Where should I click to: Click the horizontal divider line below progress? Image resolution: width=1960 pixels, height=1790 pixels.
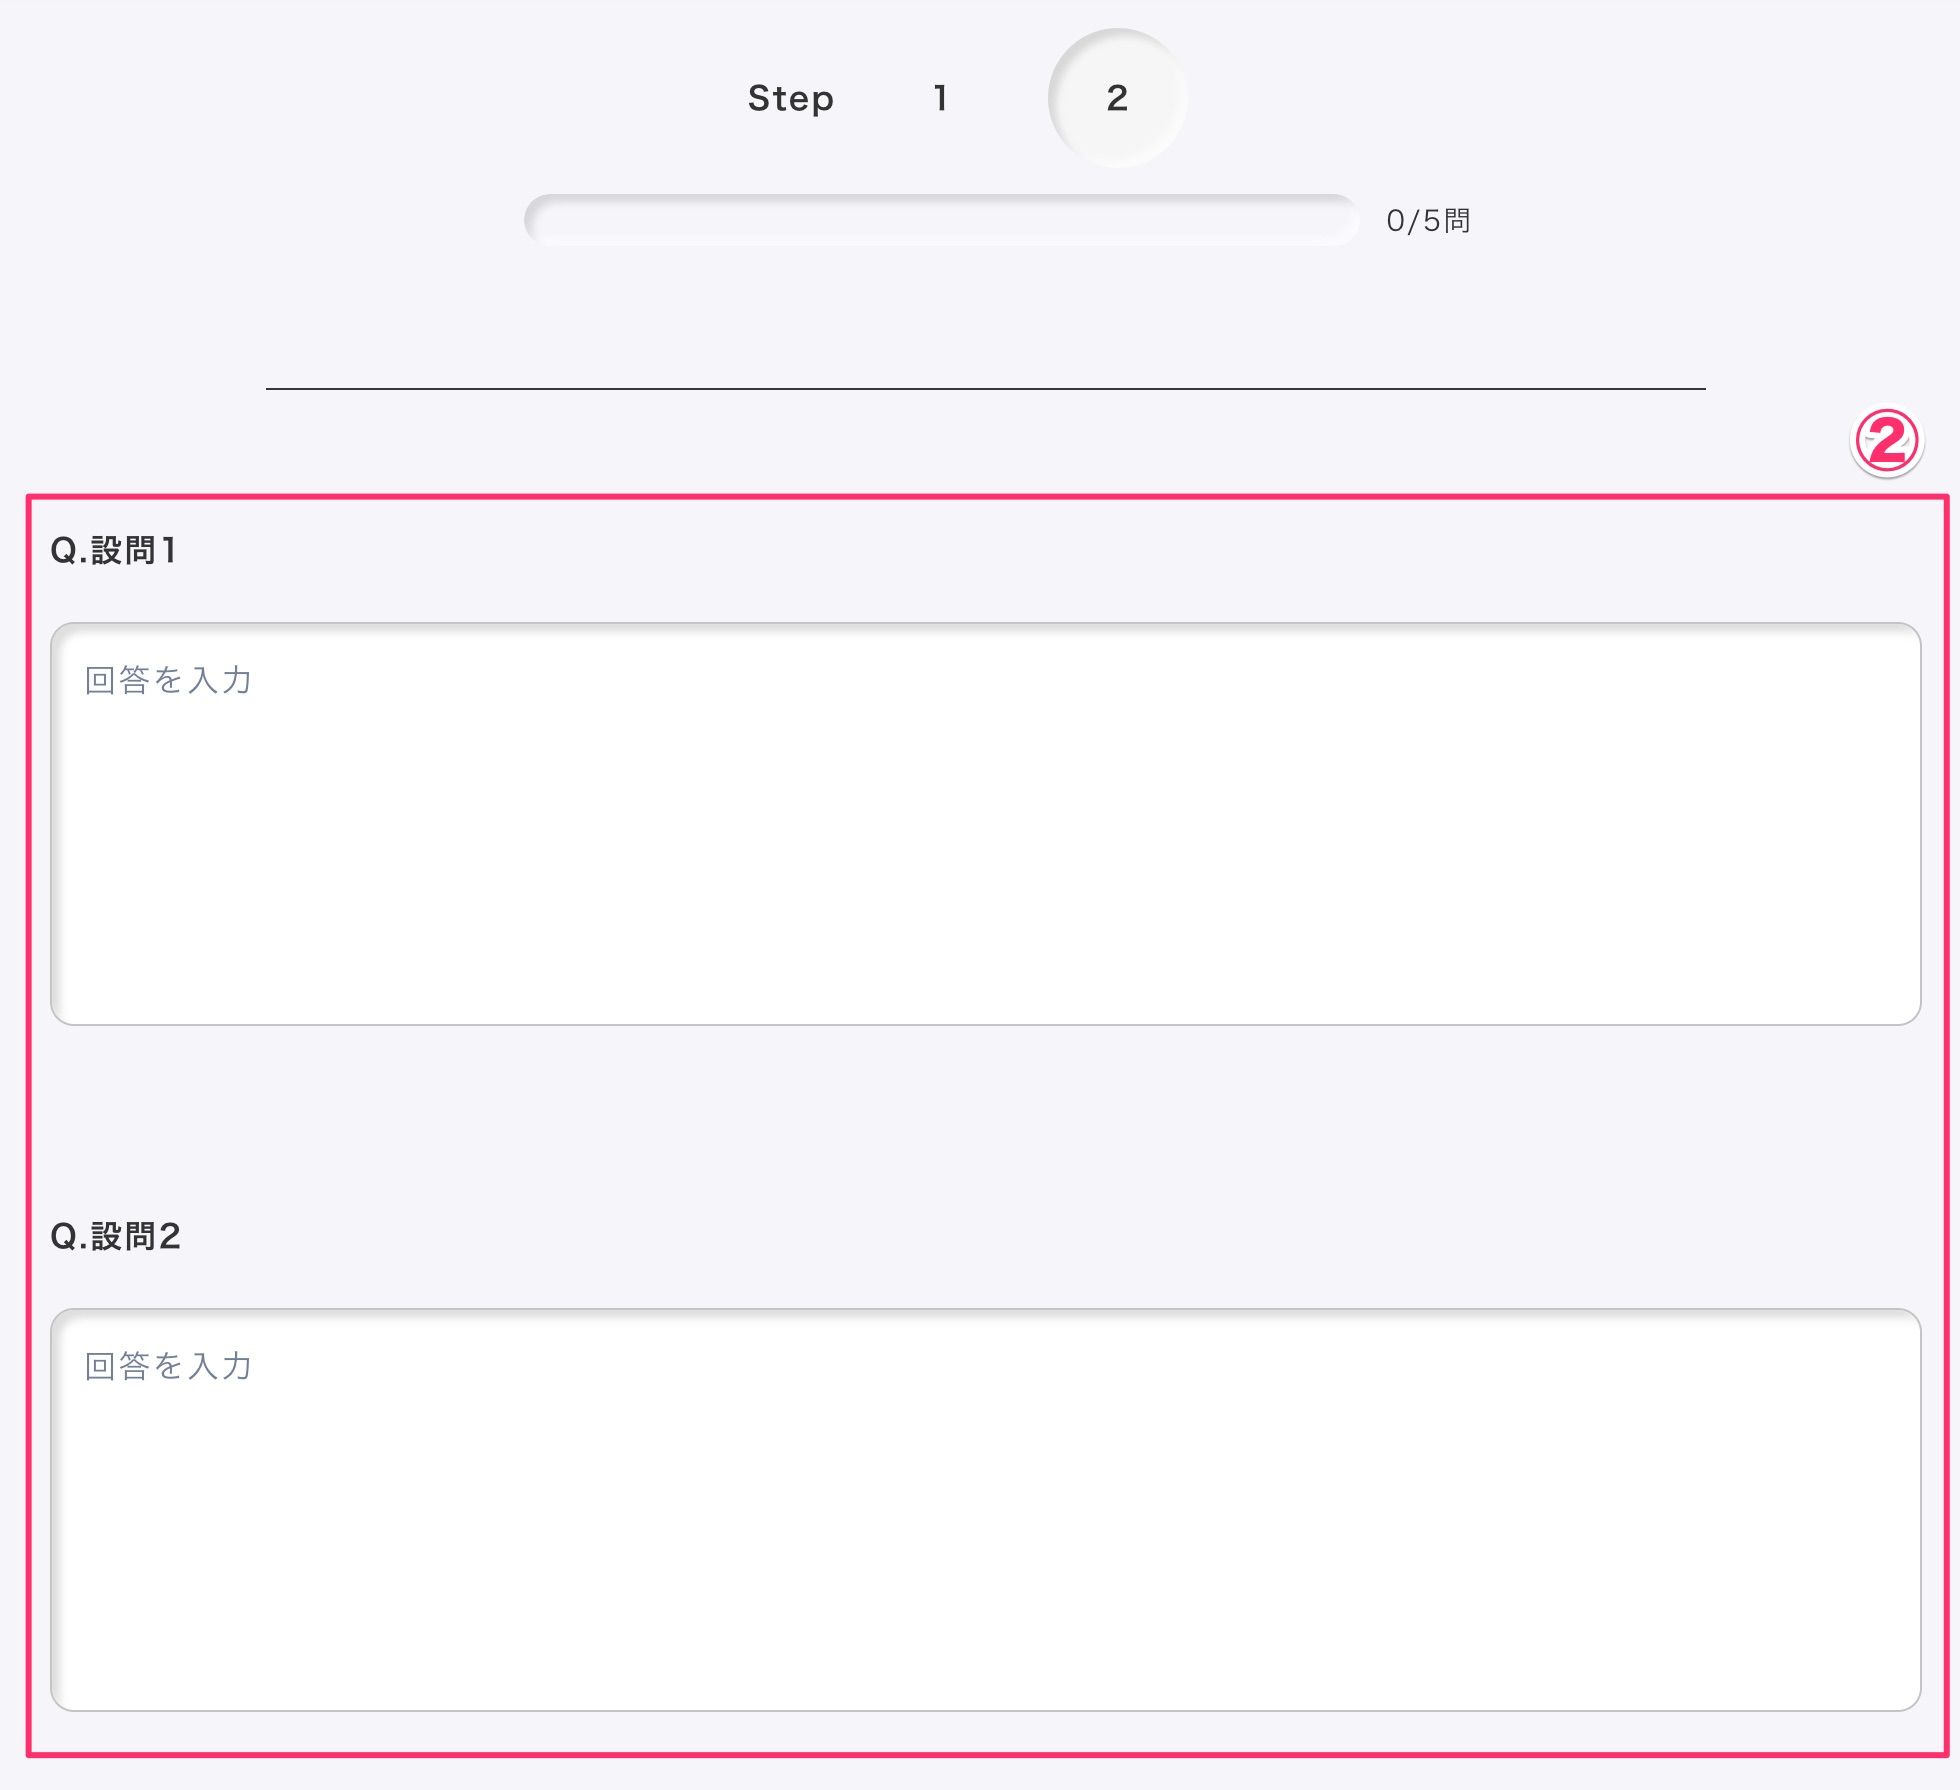click(985, 388)
